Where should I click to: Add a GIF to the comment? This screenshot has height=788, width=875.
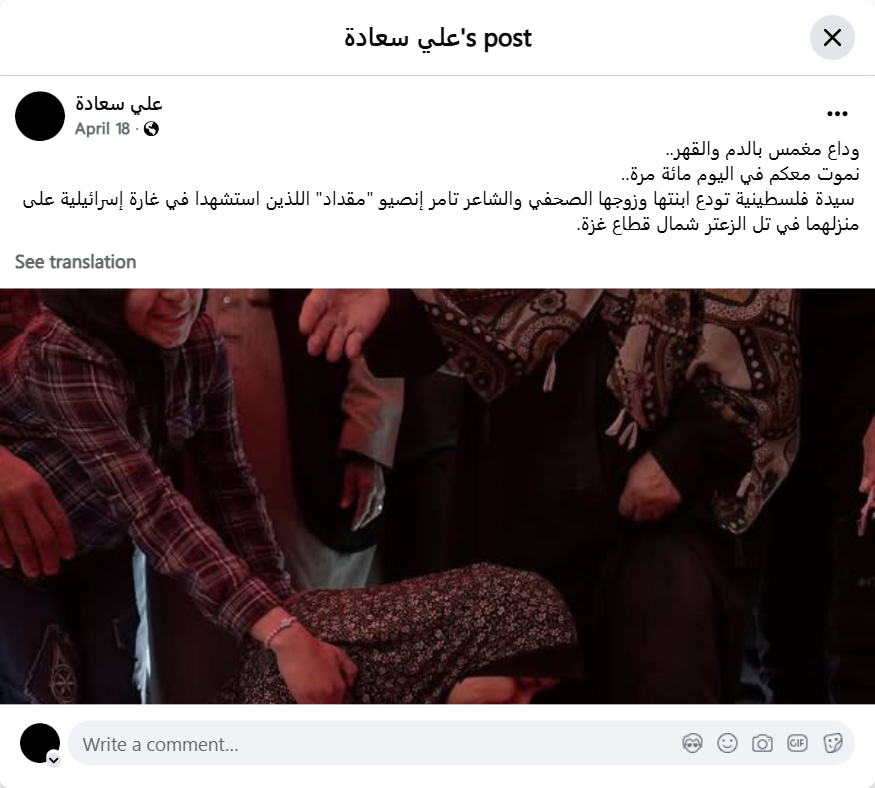797,743
